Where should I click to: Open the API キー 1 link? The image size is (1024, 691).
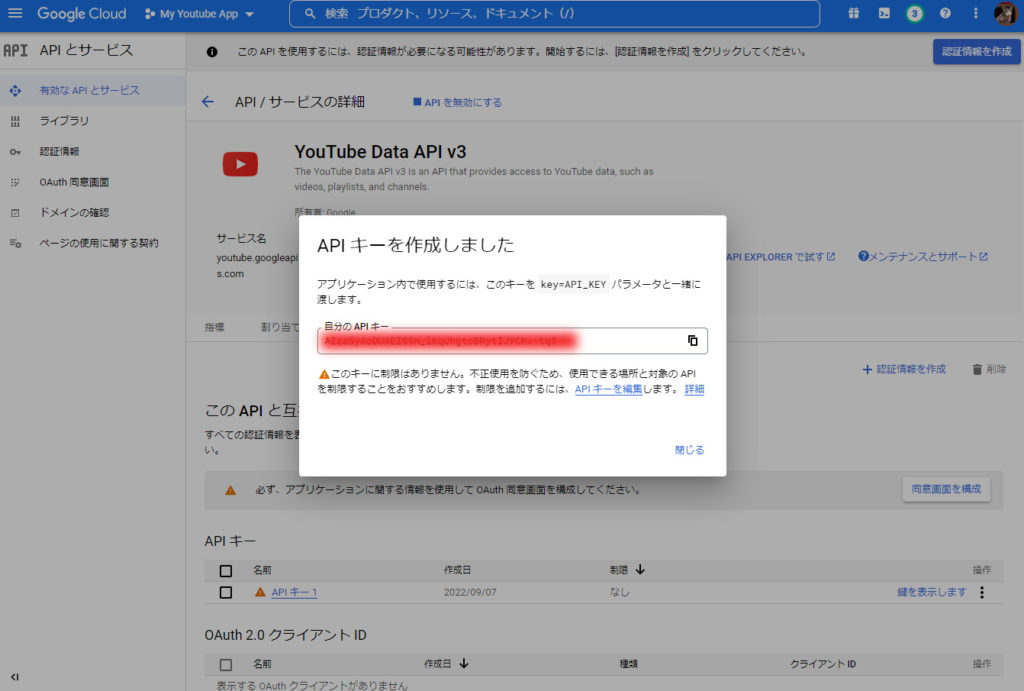294,592
